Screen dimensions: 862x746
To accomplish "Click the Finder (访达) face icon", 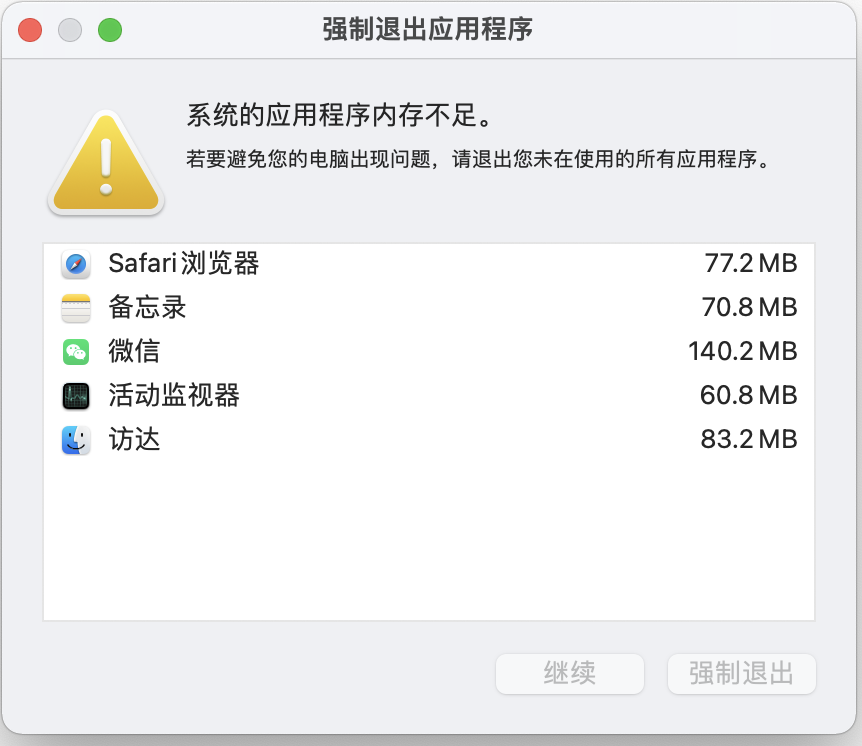I will [x=76, y=440].
